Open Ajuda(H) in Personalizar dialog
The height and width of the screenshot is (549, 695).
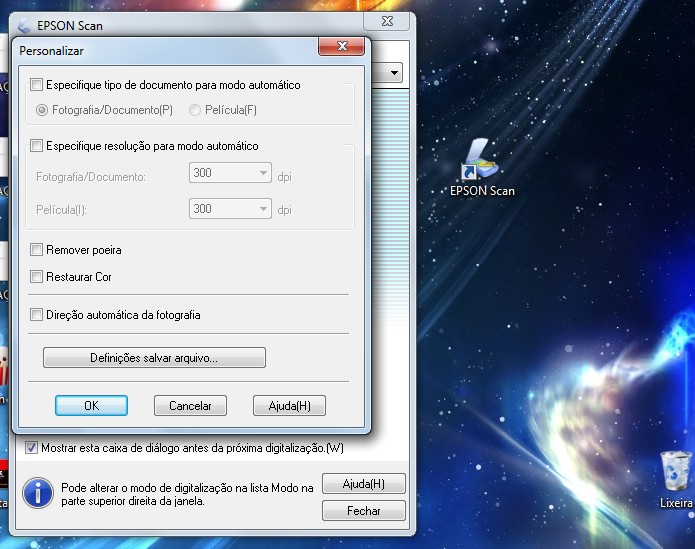289,405
